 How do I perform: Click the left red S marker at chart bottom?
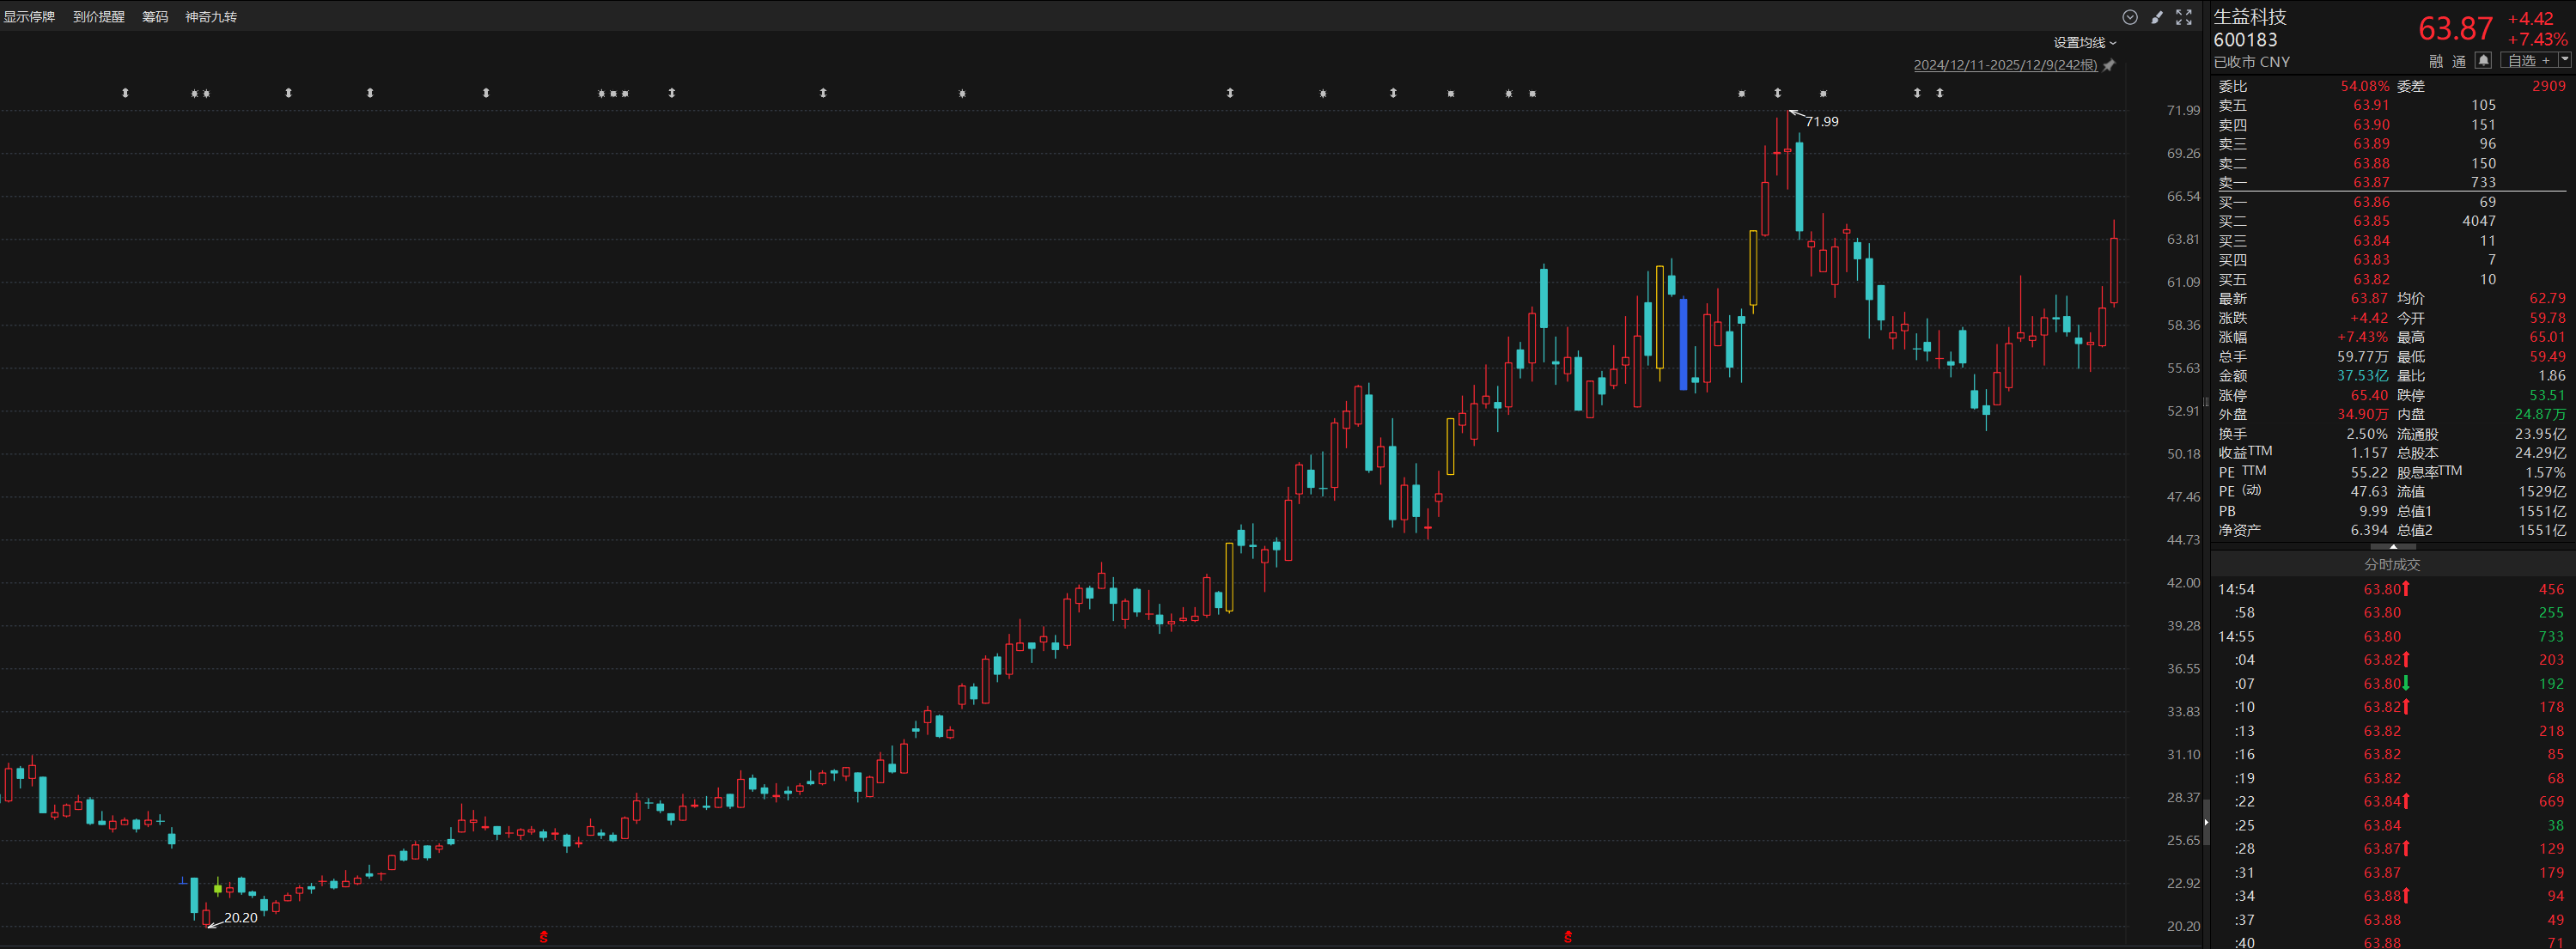(544, 937)
